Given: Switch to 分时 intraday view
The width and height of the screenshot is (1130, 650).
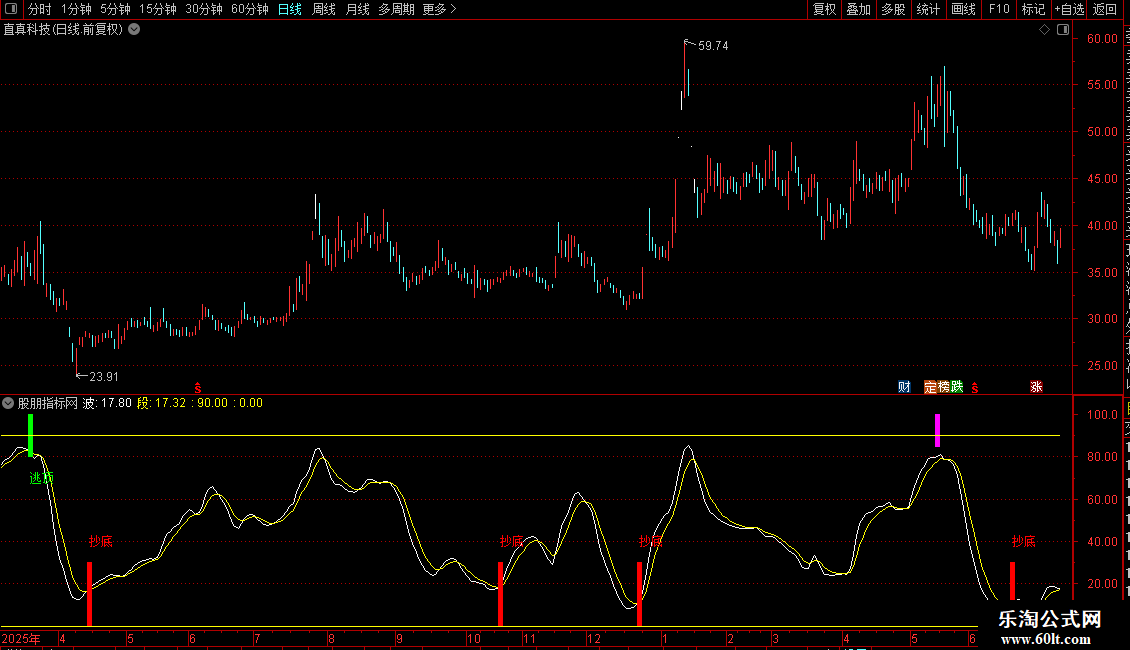Looking at the screenshot, I should click(40, 9).
